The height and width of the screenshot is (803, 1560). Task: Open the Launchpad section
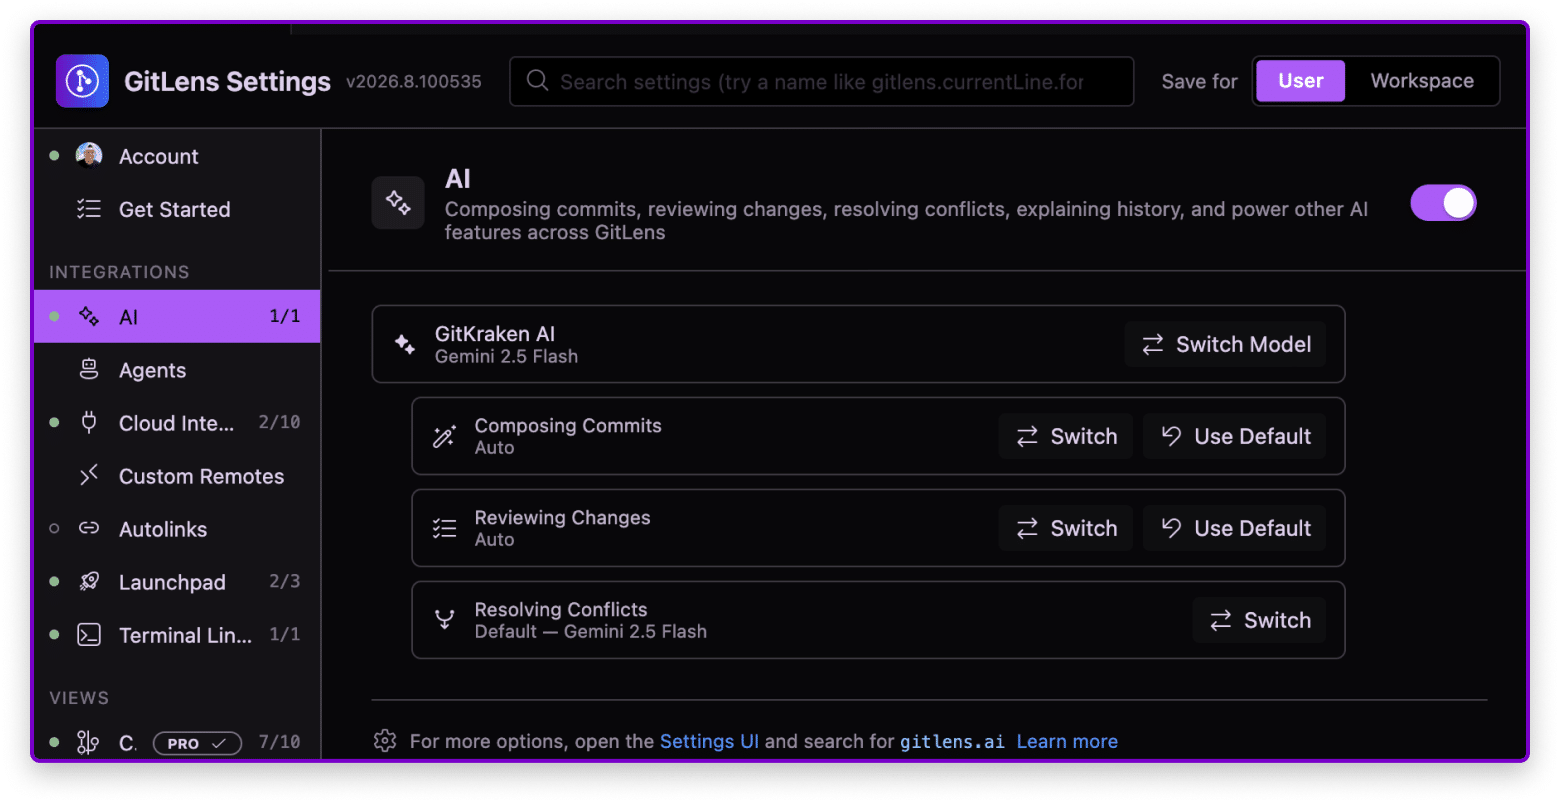point(177,582)
